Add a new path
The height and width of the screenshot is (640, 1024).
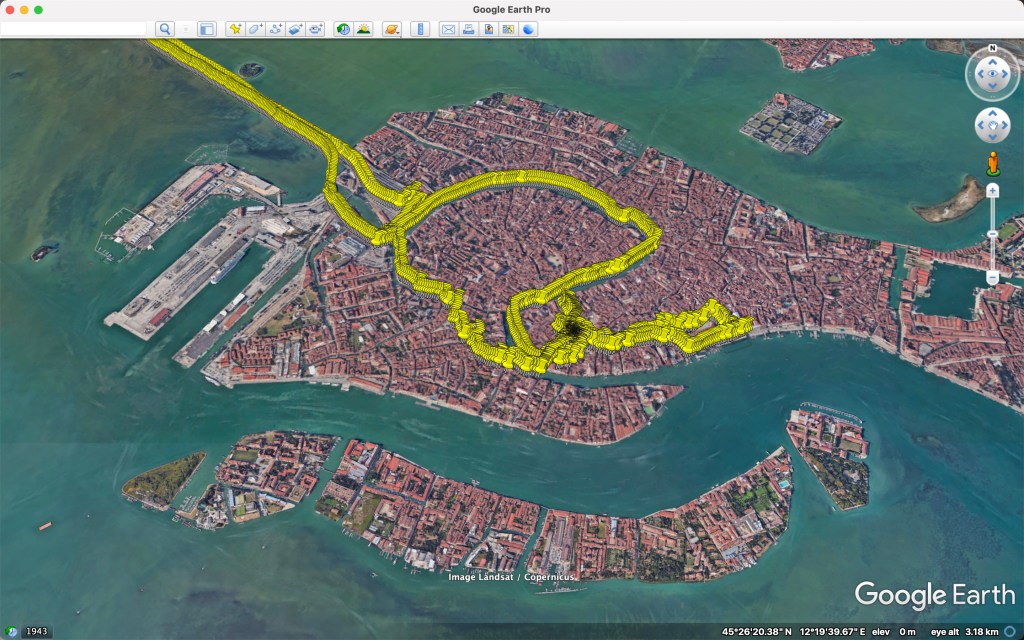pos(275,29)
